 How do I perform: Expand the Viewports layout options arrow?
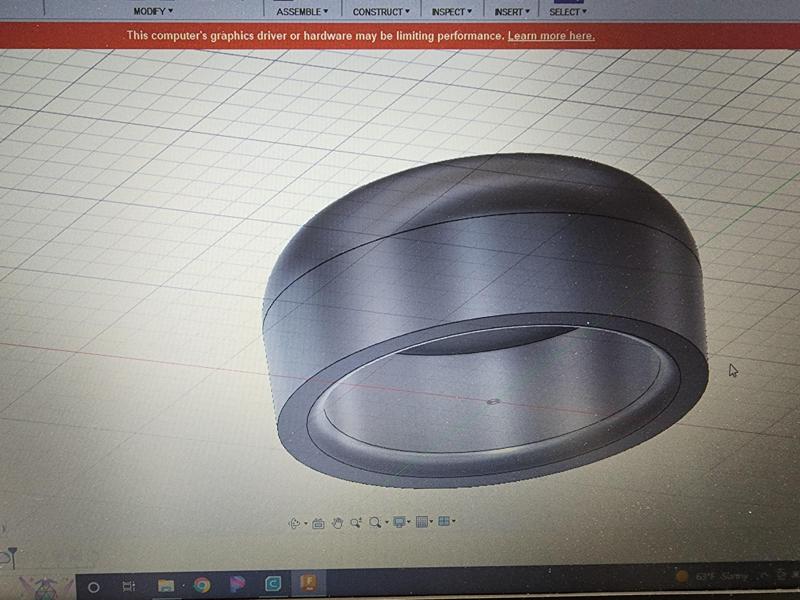tap(454, 521)
